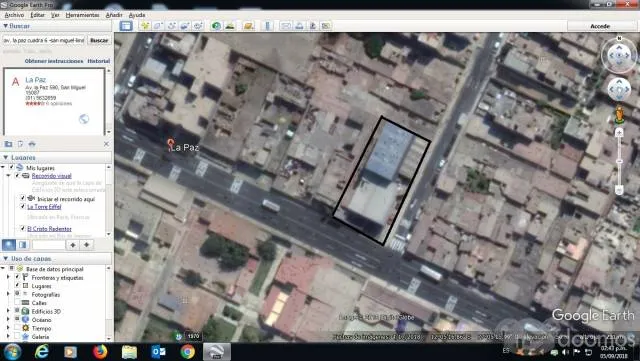Collapse the Lugares panel header
The height and width of the screenshot is (361, 640).
pos(5,157)
